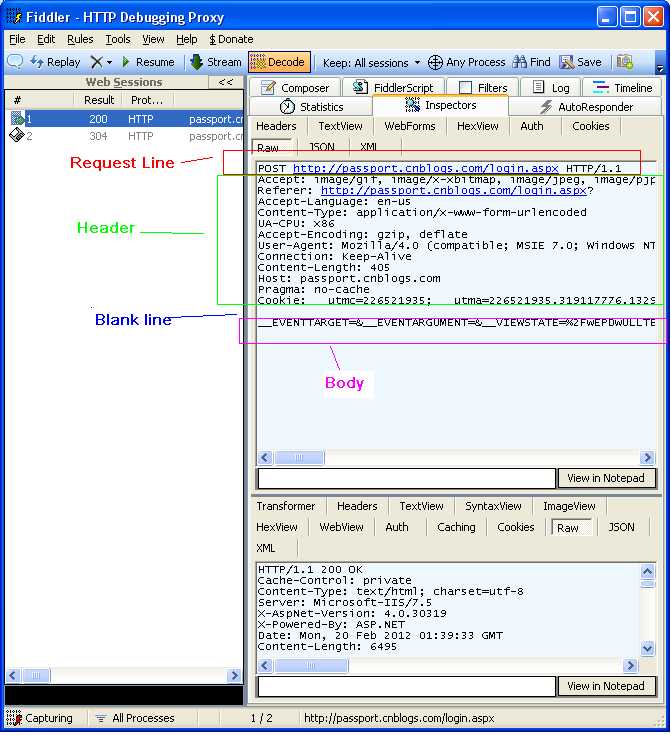Open response ImageView tab
Viewport: 671px width, 735px height.
click(x=569, y=506)
